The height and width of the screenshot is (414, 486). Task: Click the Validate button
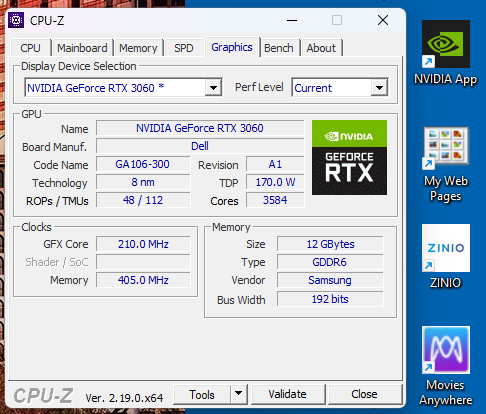click(x=288, y=394)
